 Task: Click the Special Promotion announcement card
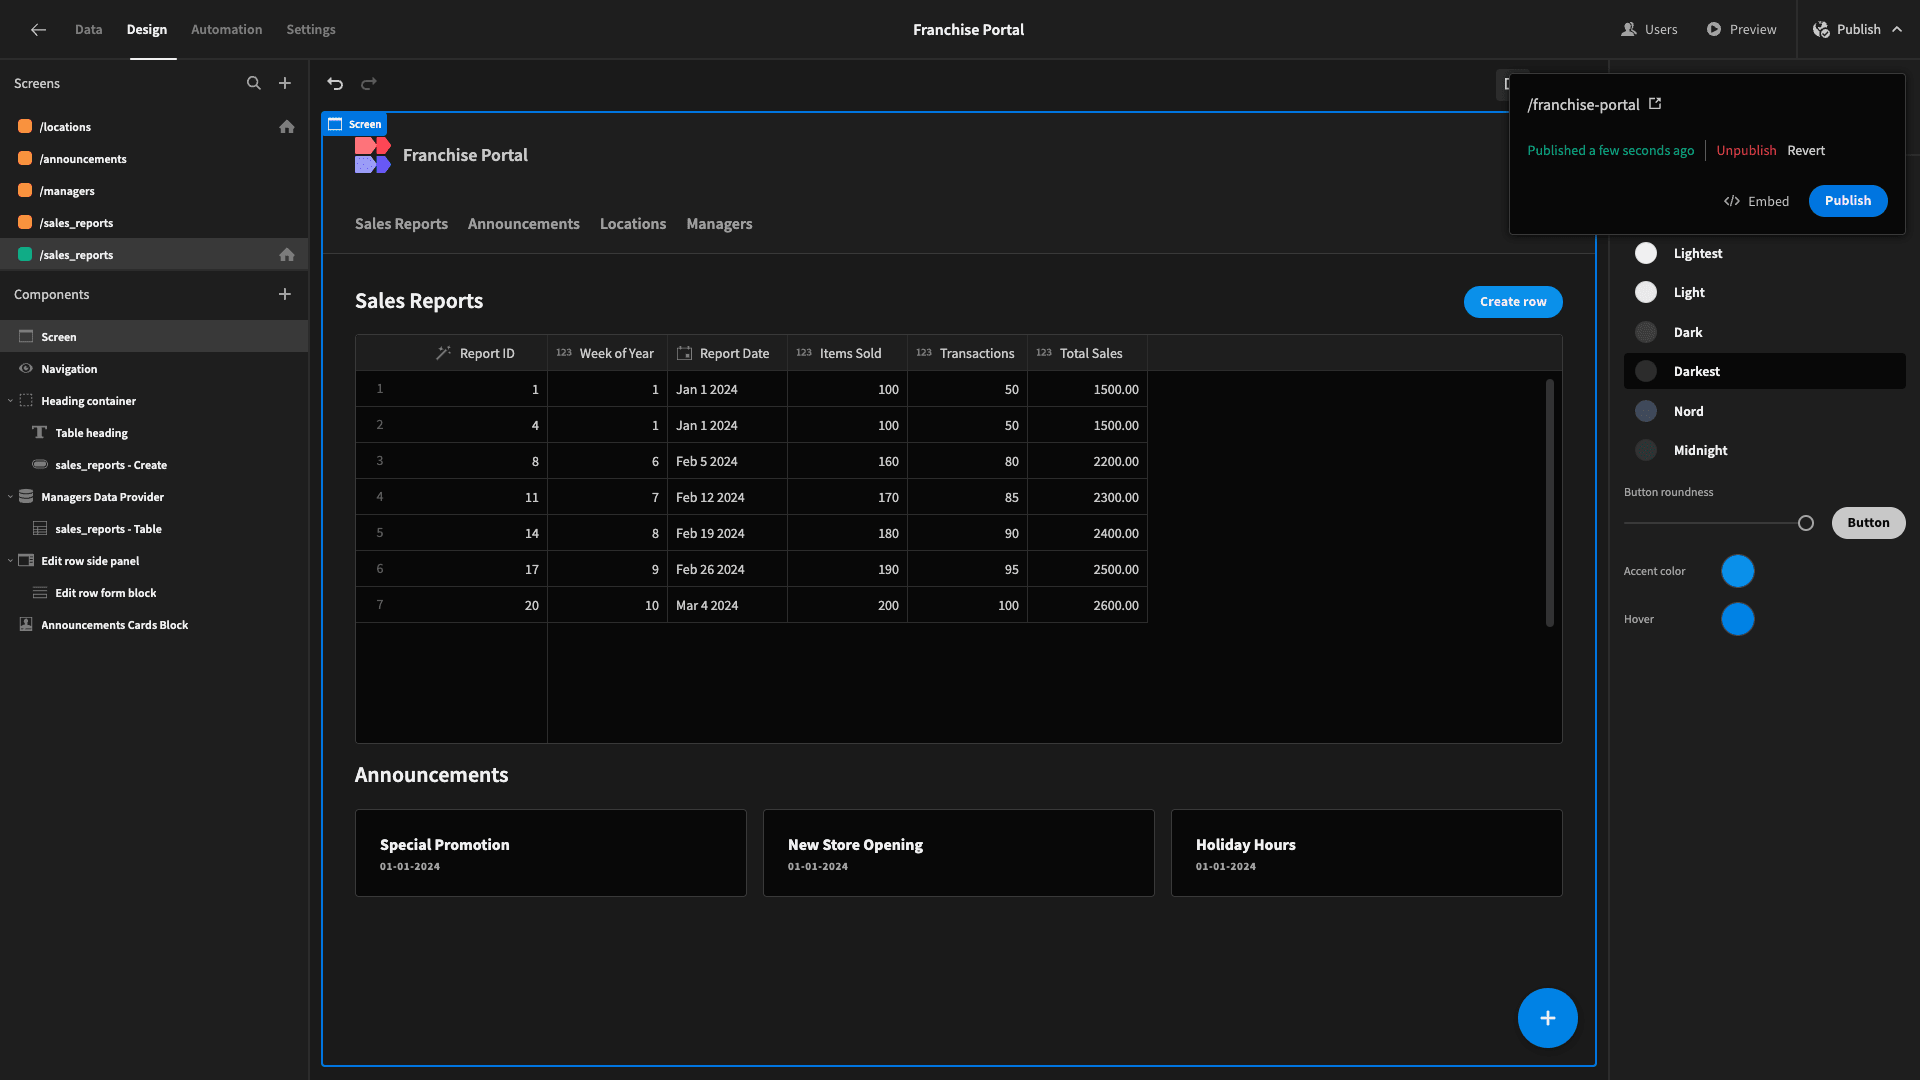(551, 853)
